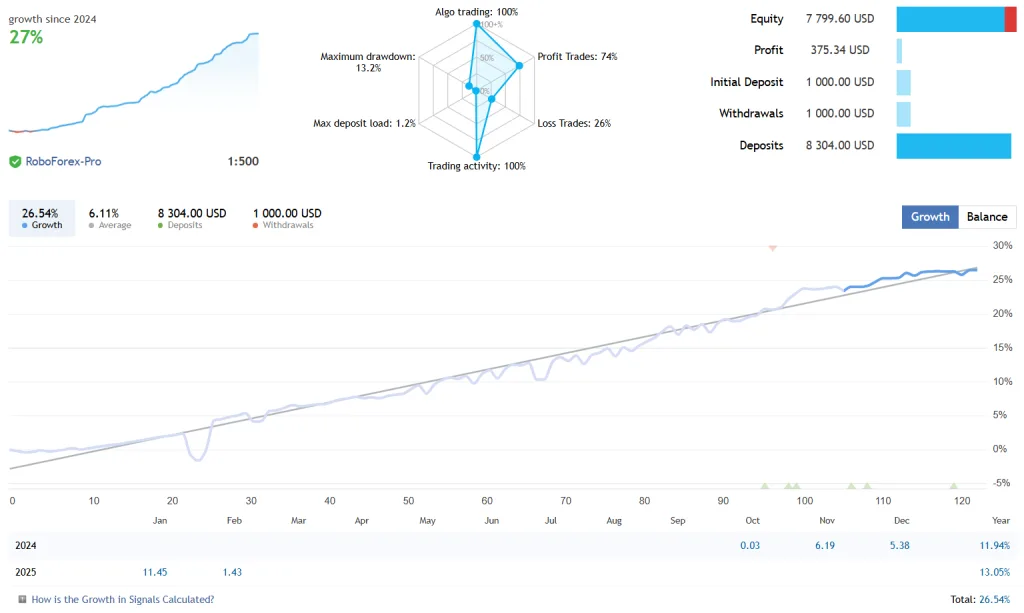The image size is (1024, 613).
Task: Toggle the Growth series in chart legend
Action: (x=40, y=218)
